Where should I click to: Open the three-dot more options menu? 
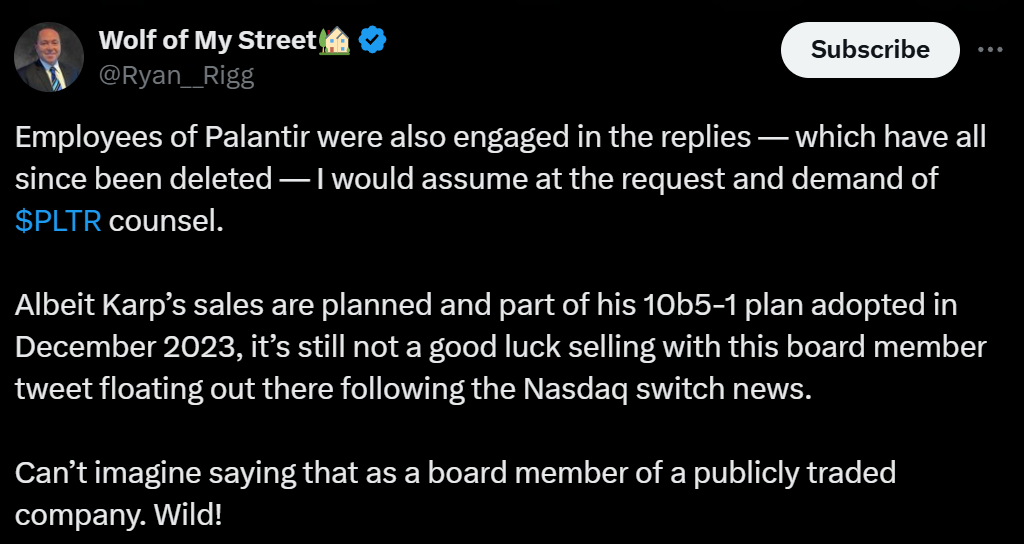(x=989, y=49)
